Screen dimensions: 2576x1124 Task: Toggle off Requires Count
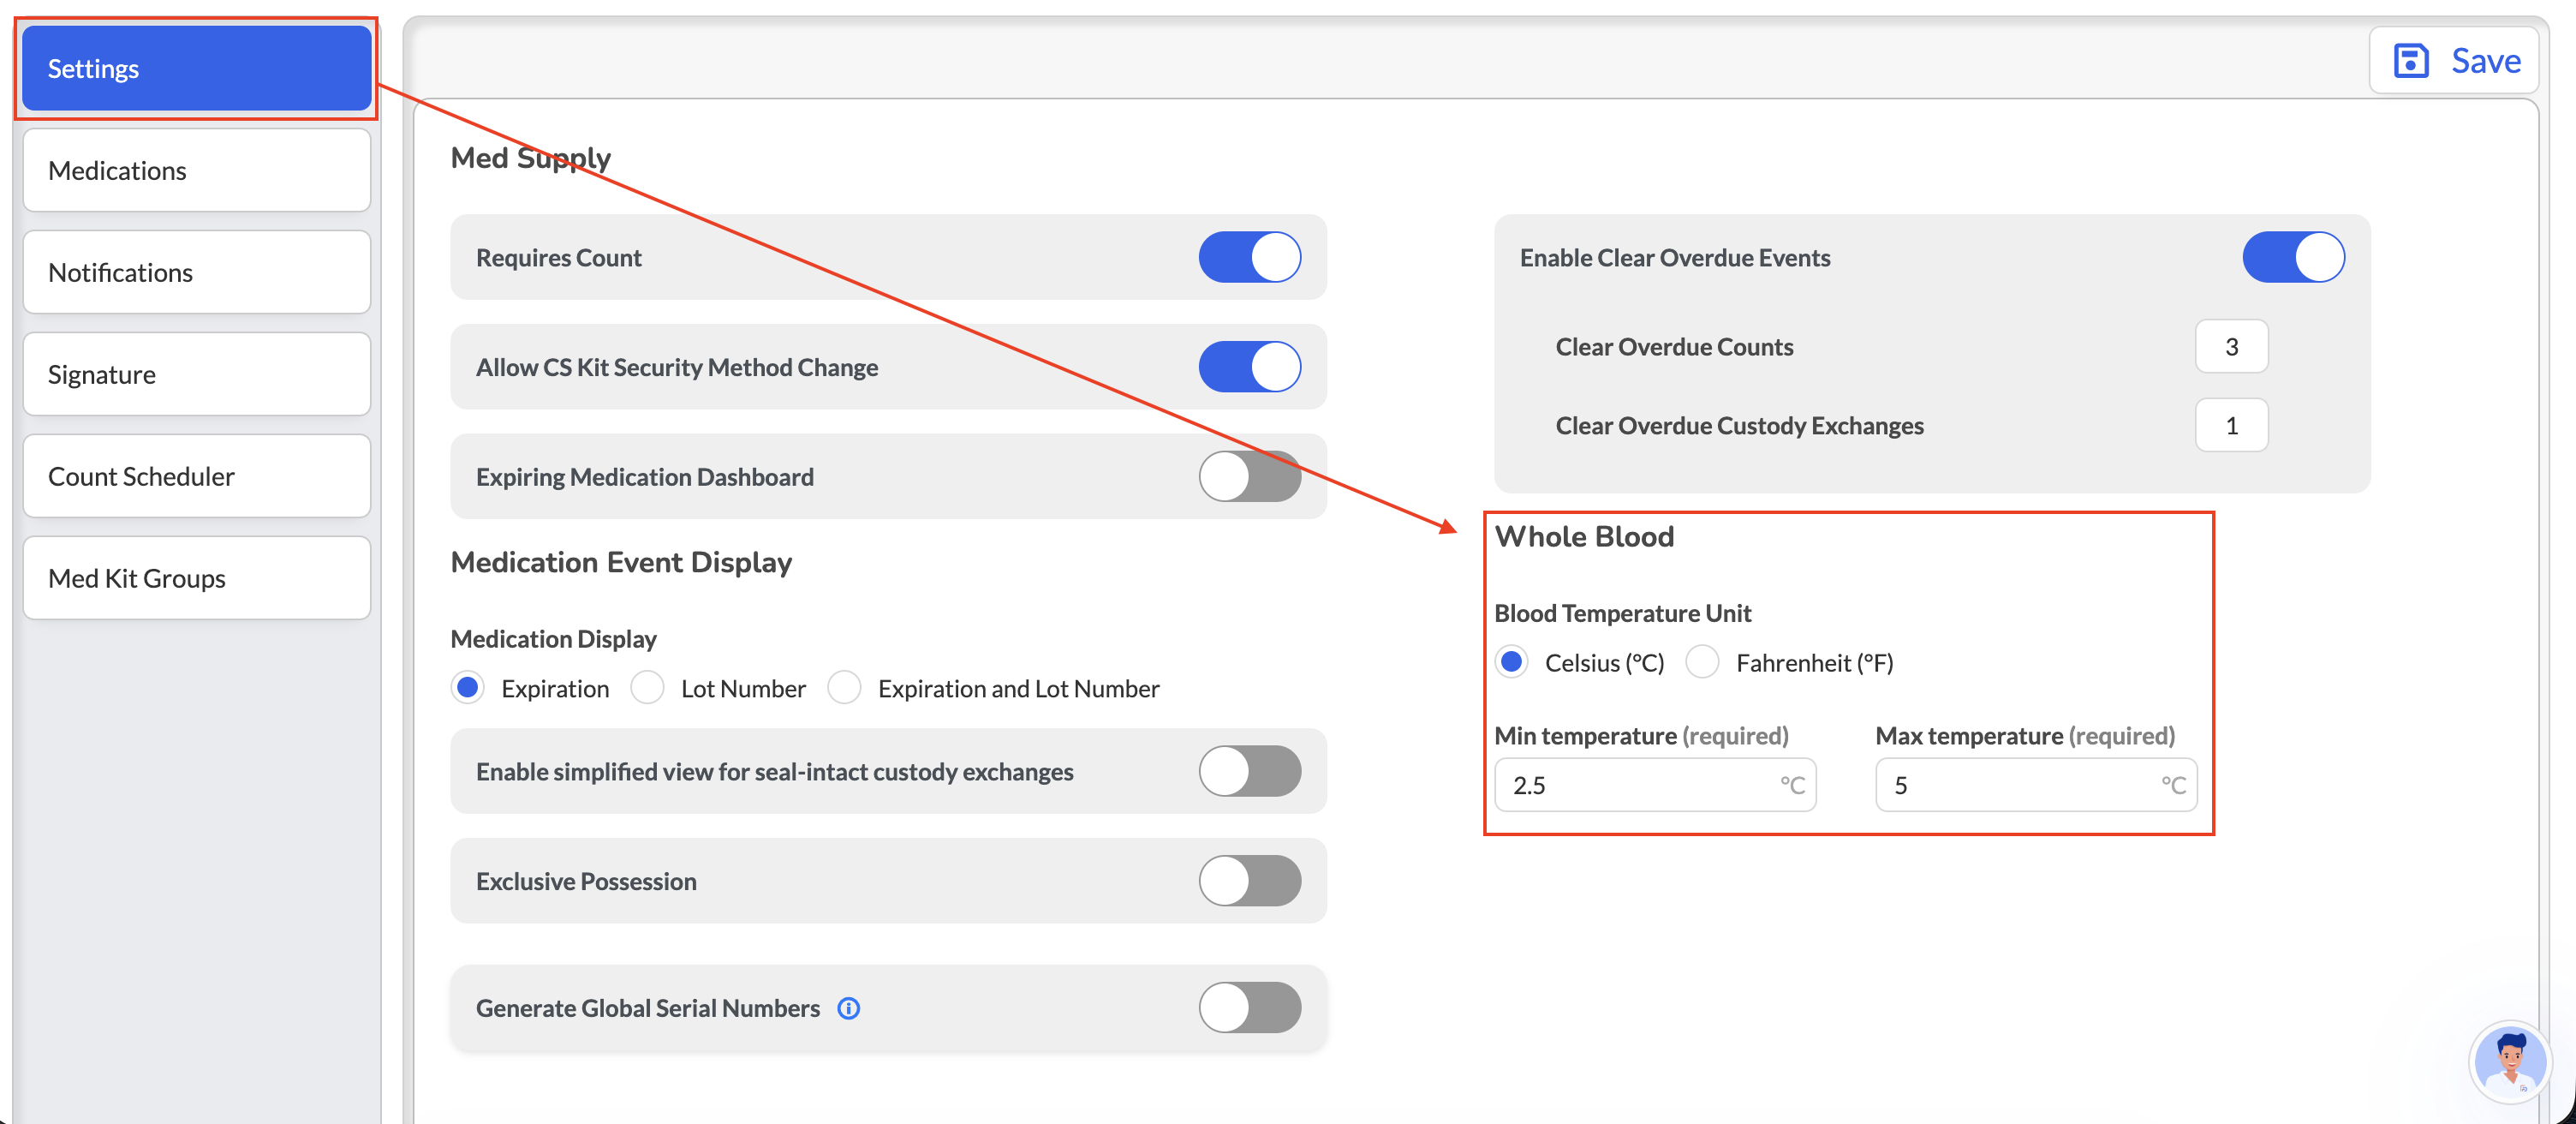(1249, 257)
